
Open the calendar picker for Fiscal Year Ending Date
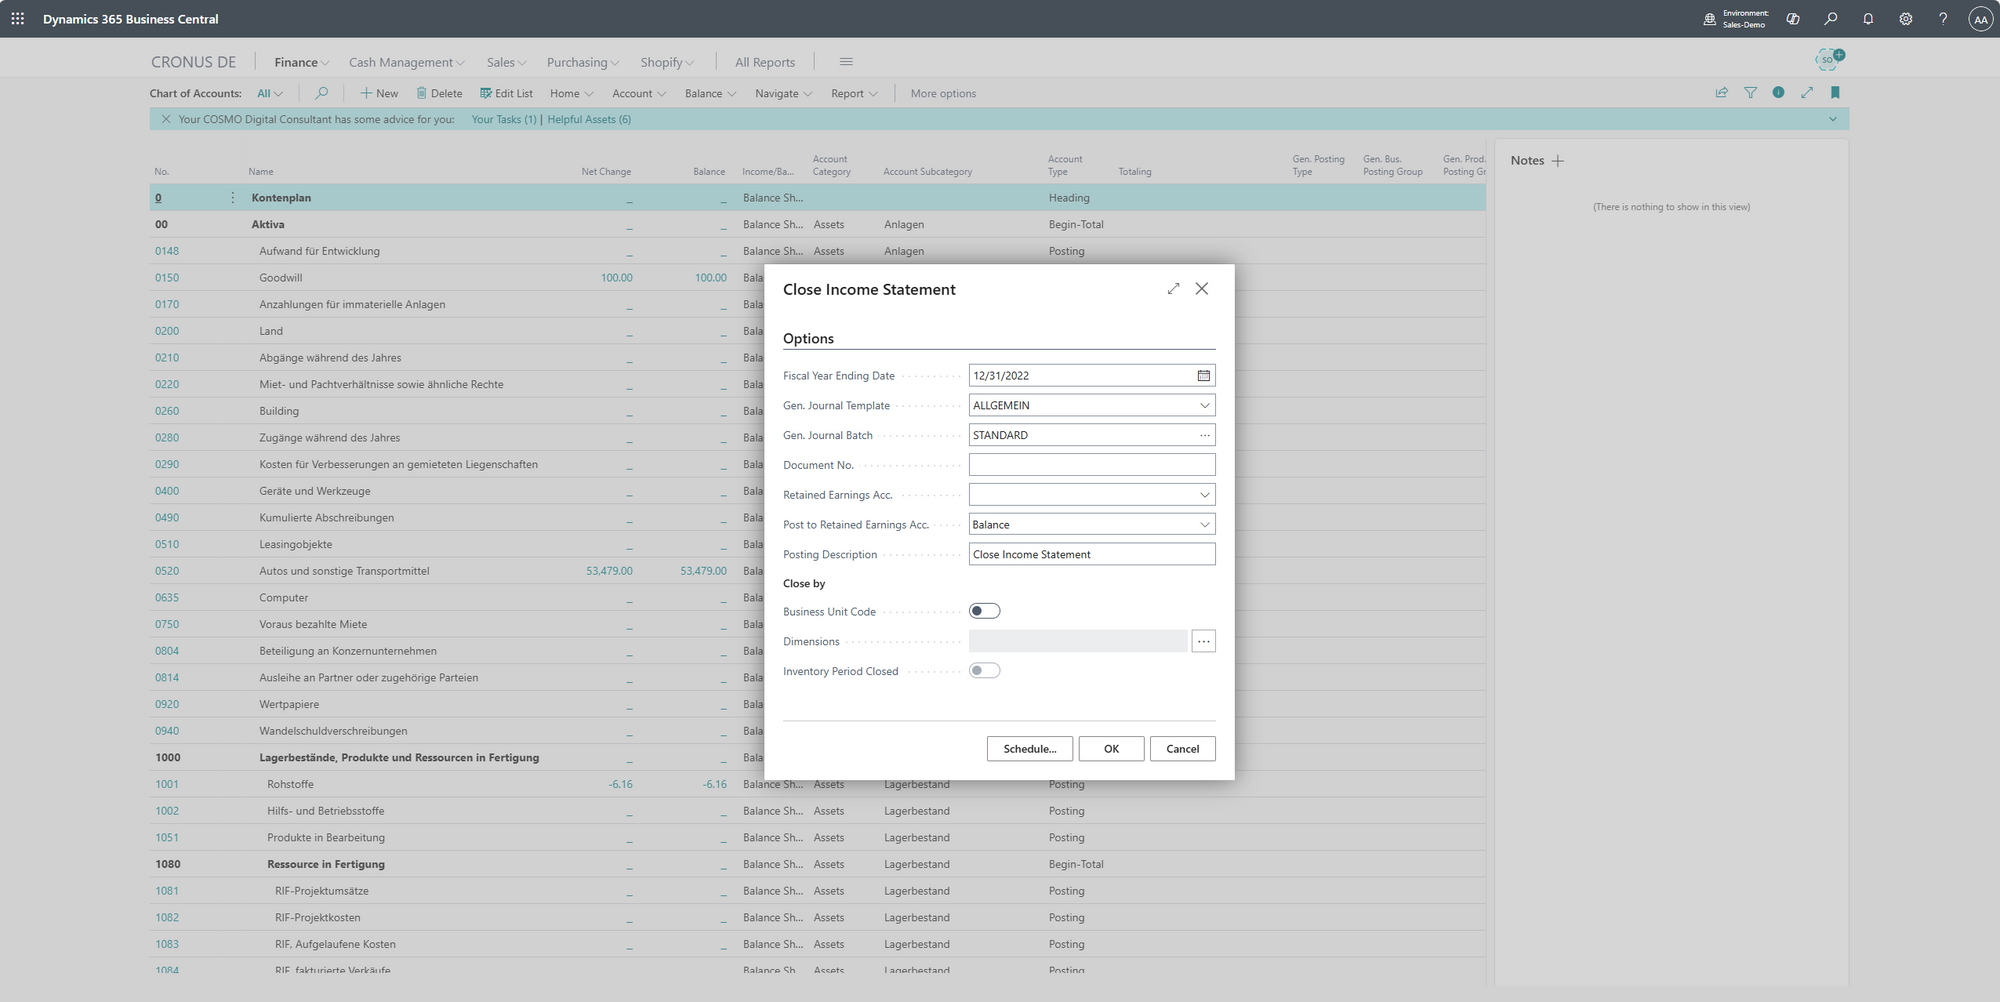[1203, 376]
